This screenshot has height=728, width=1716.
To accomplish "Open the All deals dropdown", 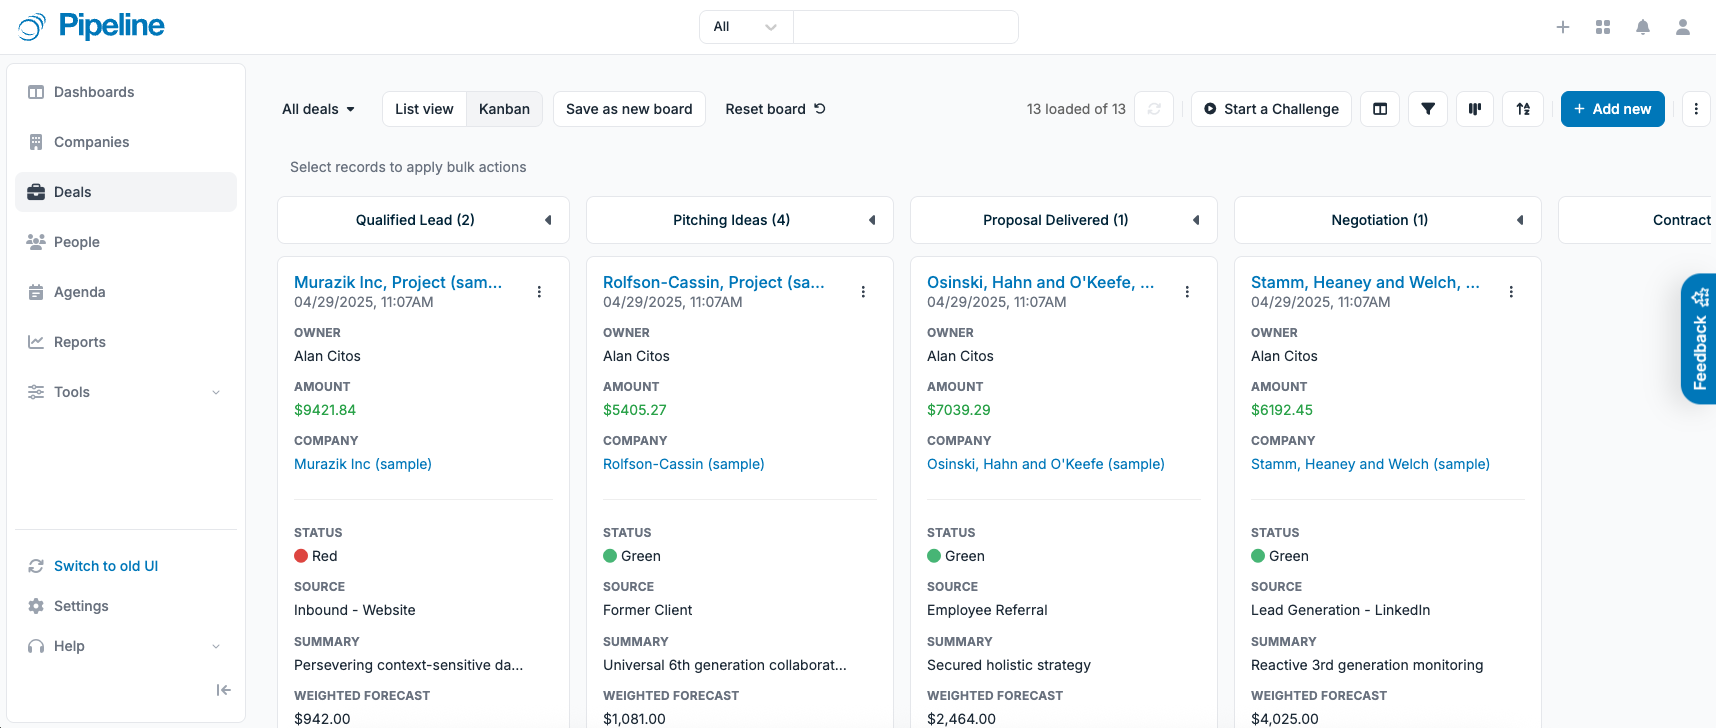I will [318, 109].
